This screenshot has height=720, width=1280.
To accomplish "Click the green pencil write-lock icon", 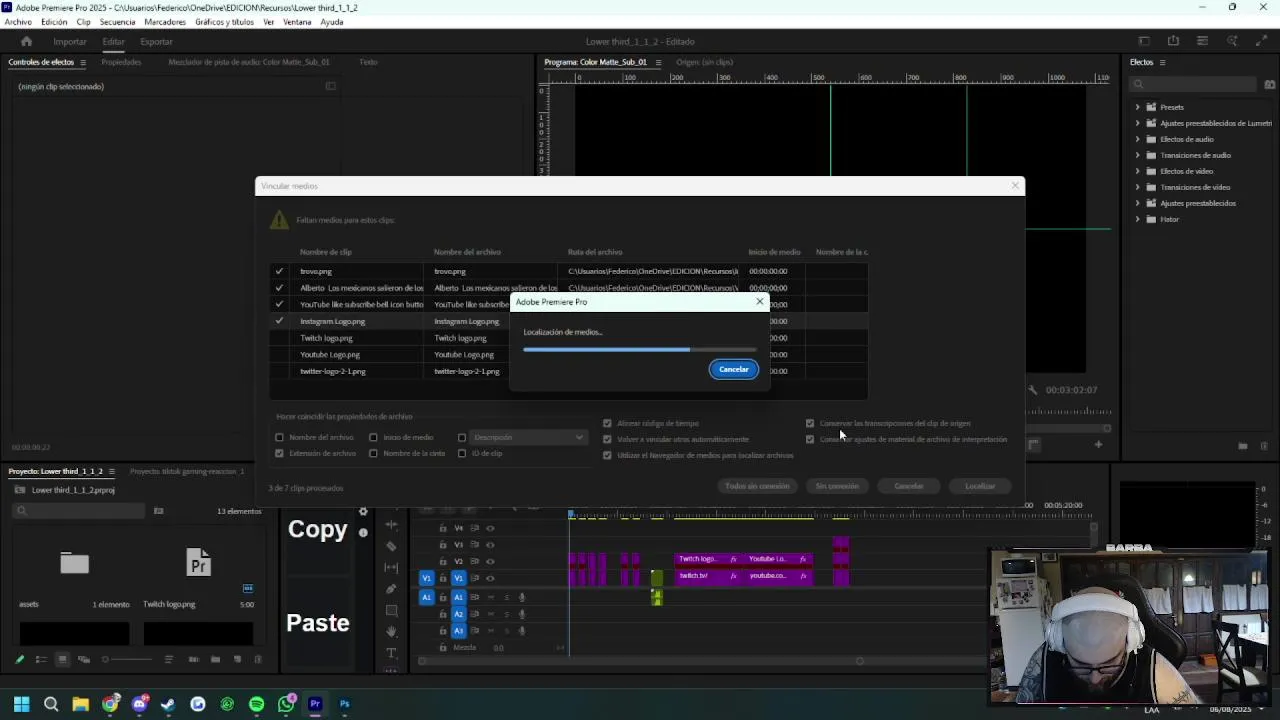I will coord(19,659).
